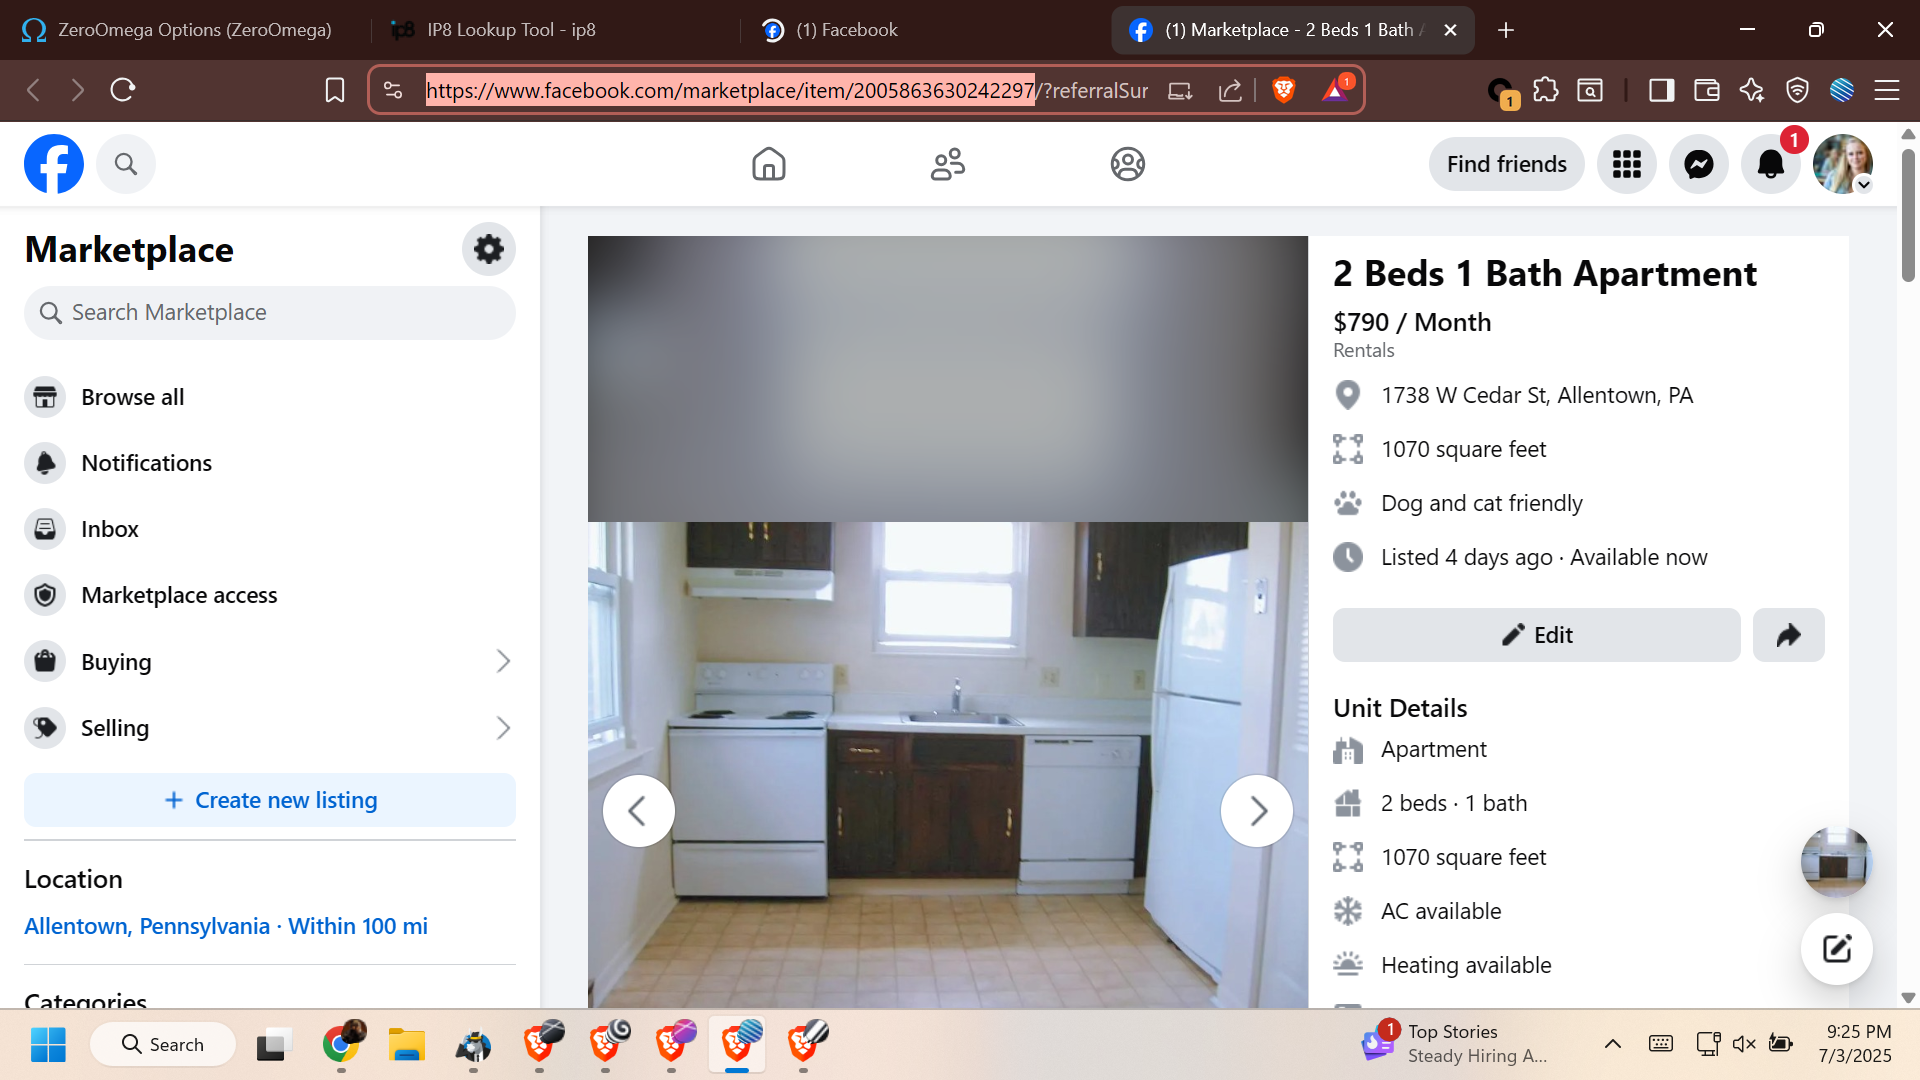Open the Facebook menu grid icon
The image size is (1920, 1080).
1626,164
